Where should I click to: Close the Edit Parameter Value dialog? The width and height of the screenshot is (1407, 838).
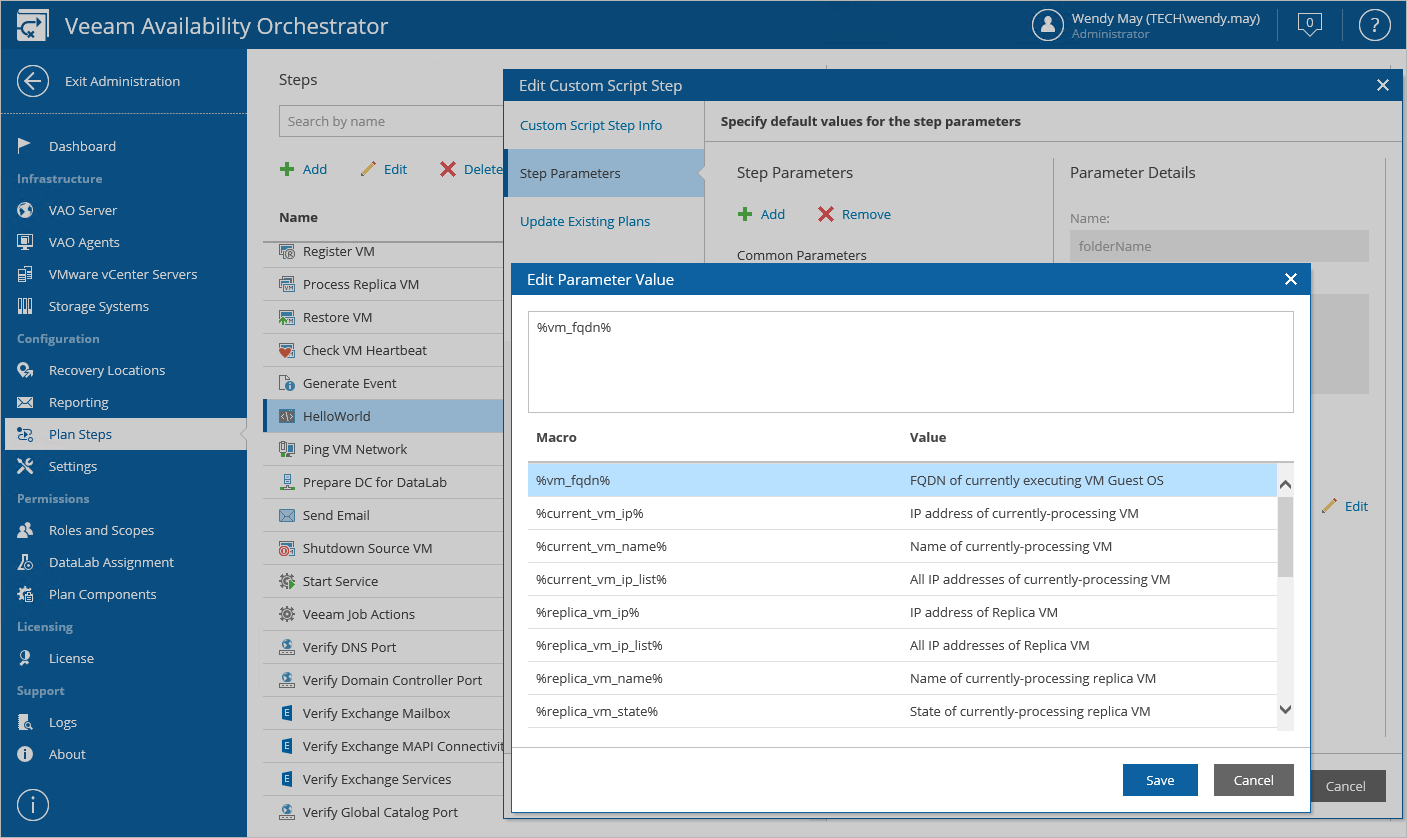click(1291, 280)
